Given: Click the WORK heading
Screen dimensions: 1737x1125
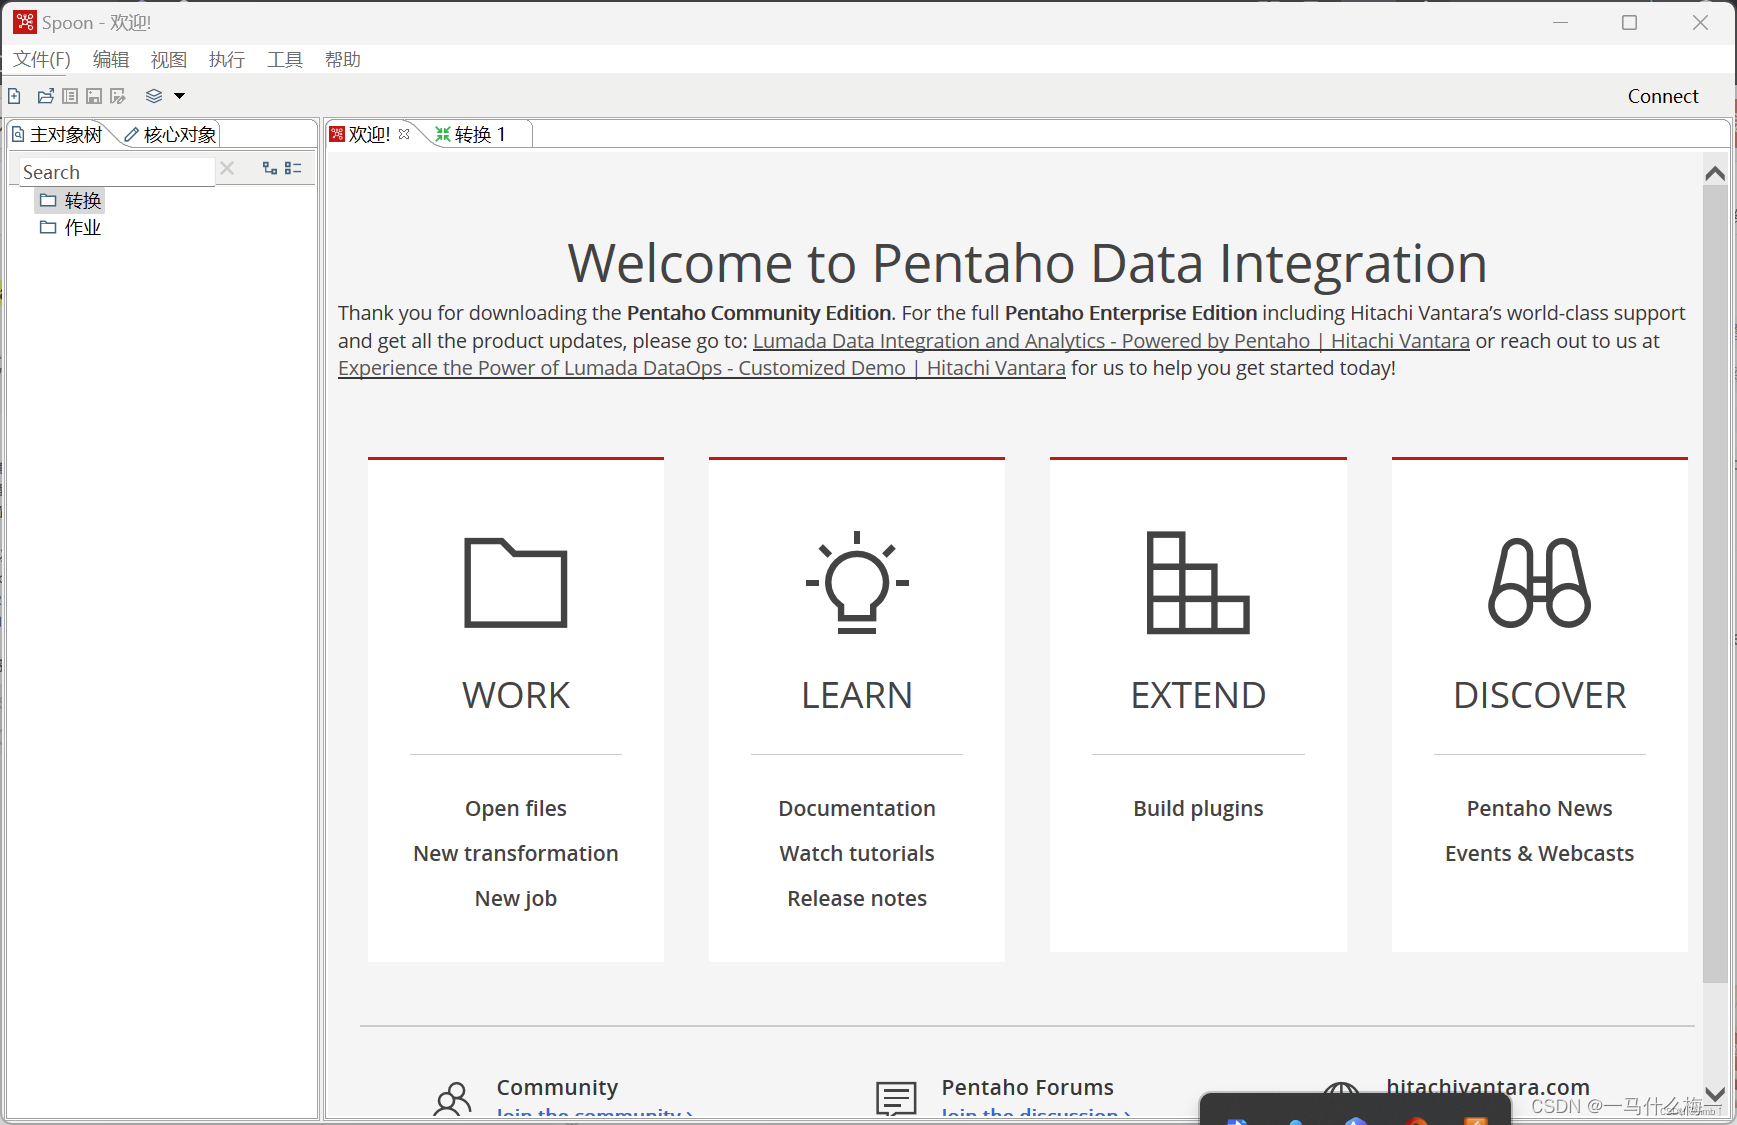Looking at the screenshot, I should [x=516, y=695].
